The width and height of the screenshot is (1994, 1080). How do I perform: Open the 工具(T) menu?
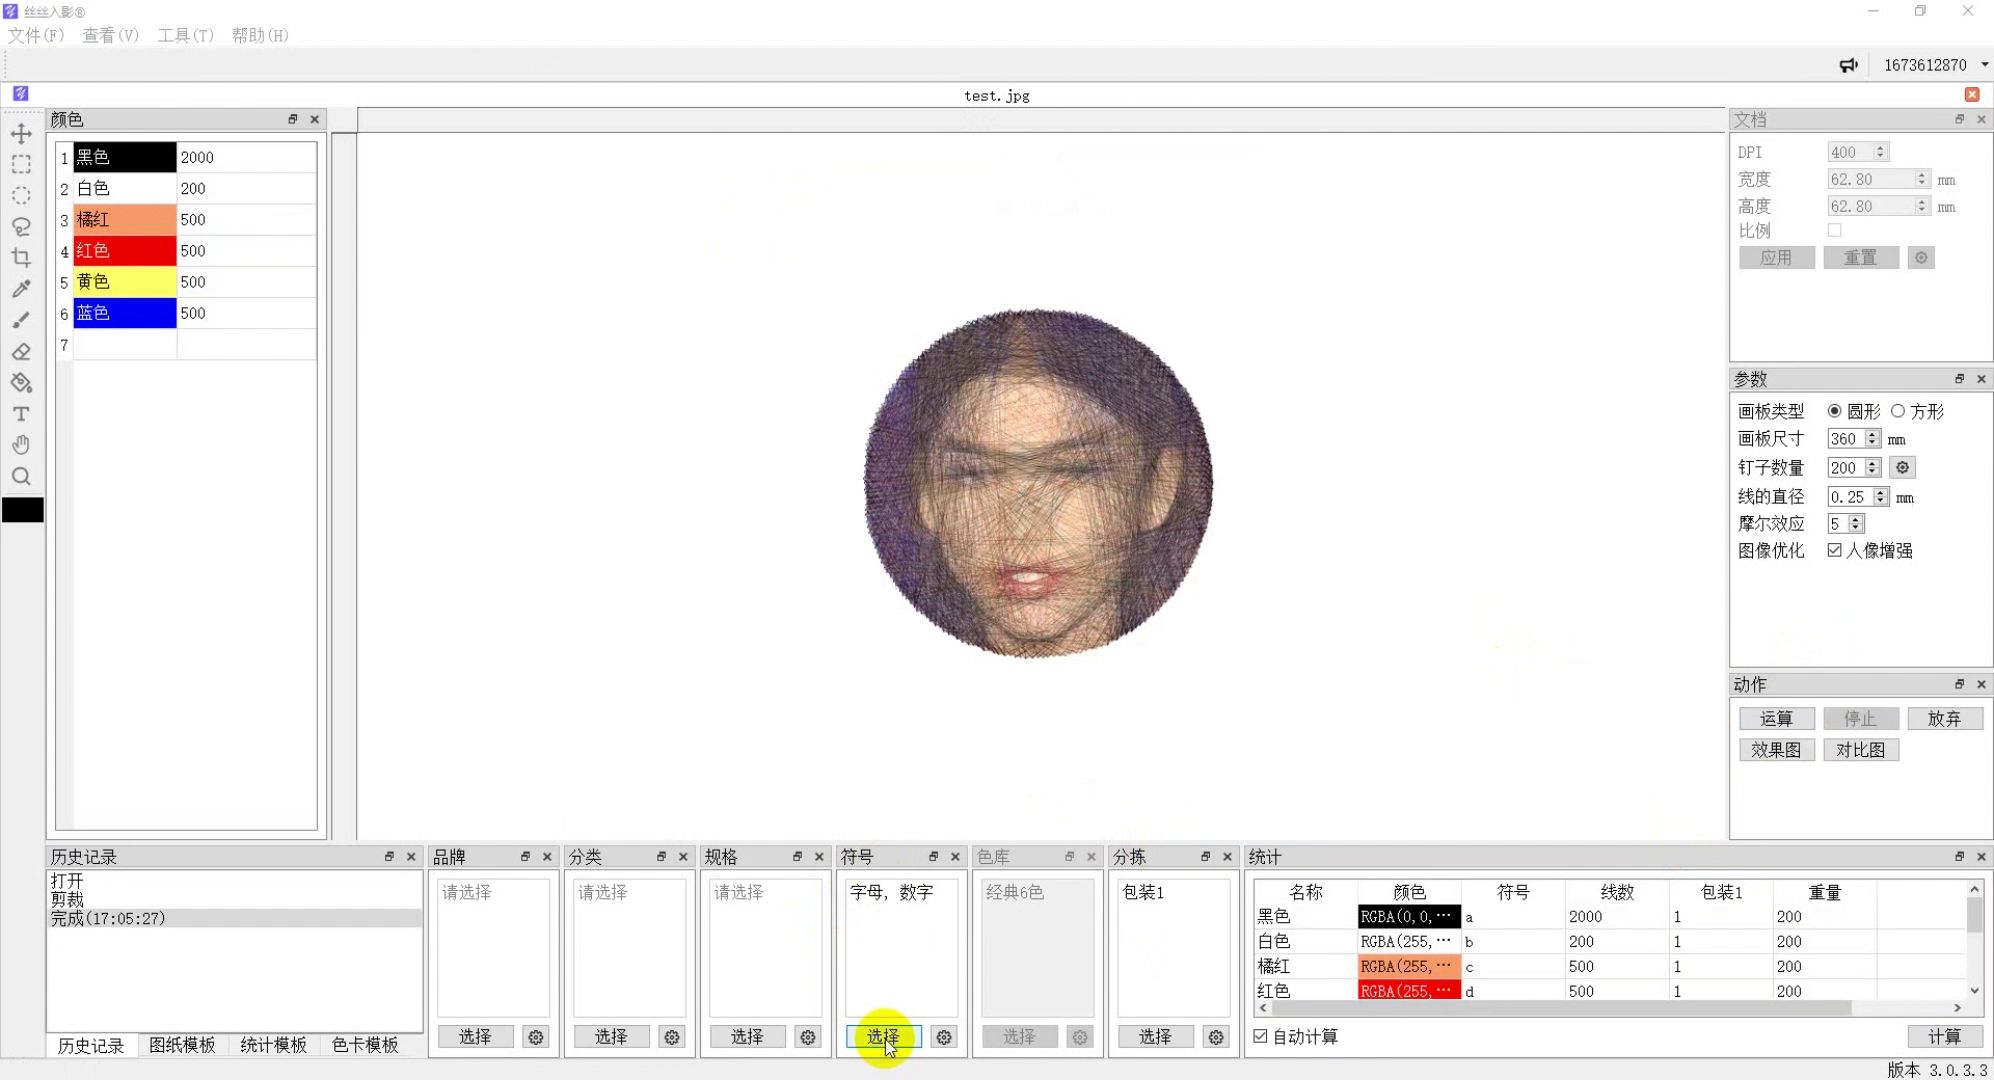pos(185,35)
